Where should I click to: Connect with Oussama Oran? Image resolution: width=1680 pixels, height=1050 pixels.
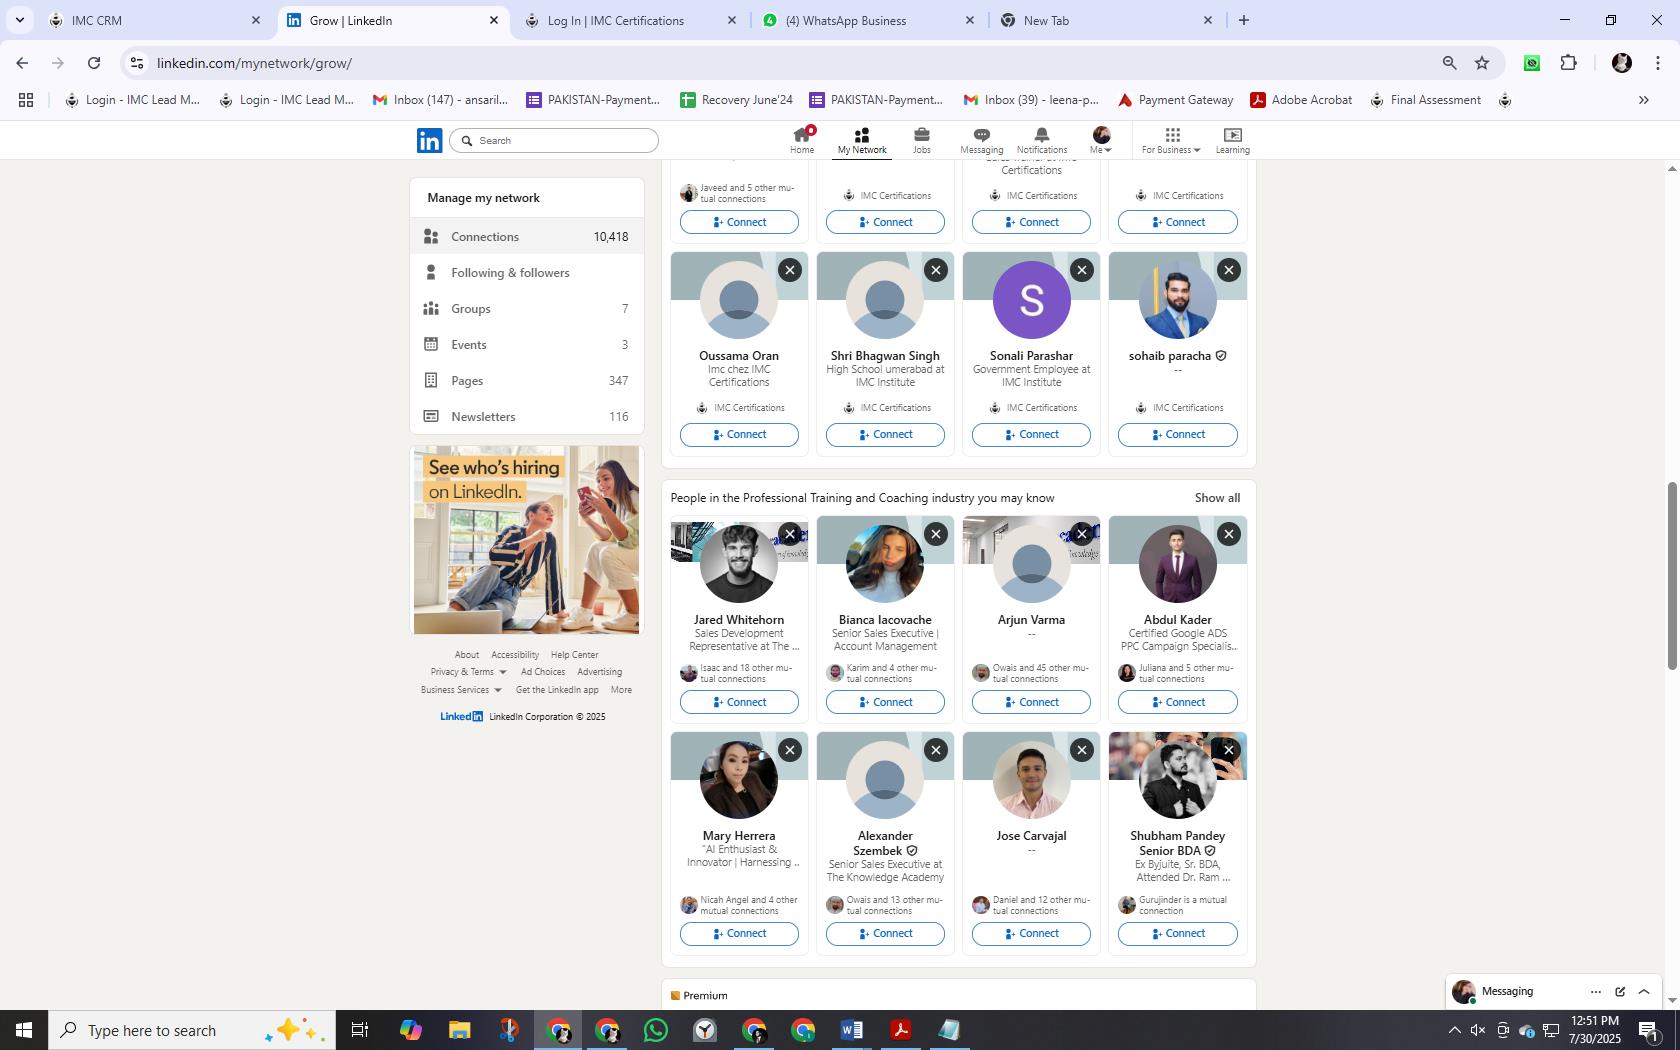click(x=739, y=435)
